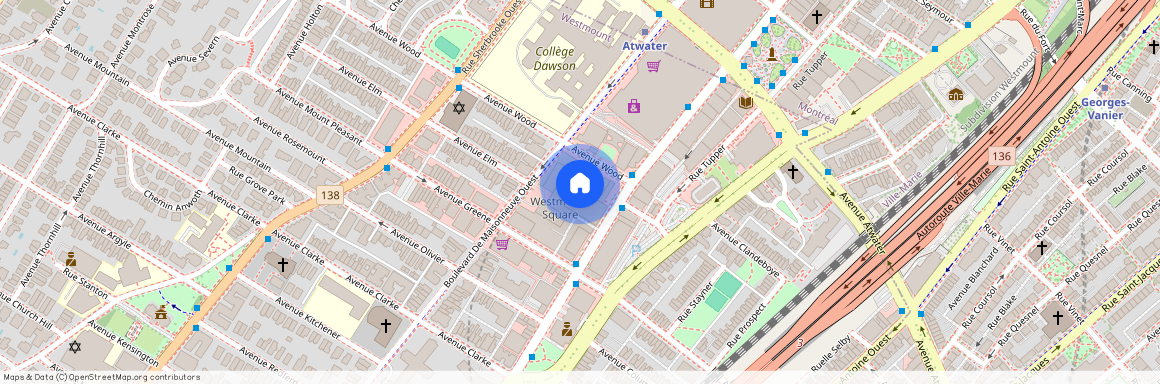Click the Avenue Montrose label
This screenshot has height=384, width=1160.
pos(132,34)
